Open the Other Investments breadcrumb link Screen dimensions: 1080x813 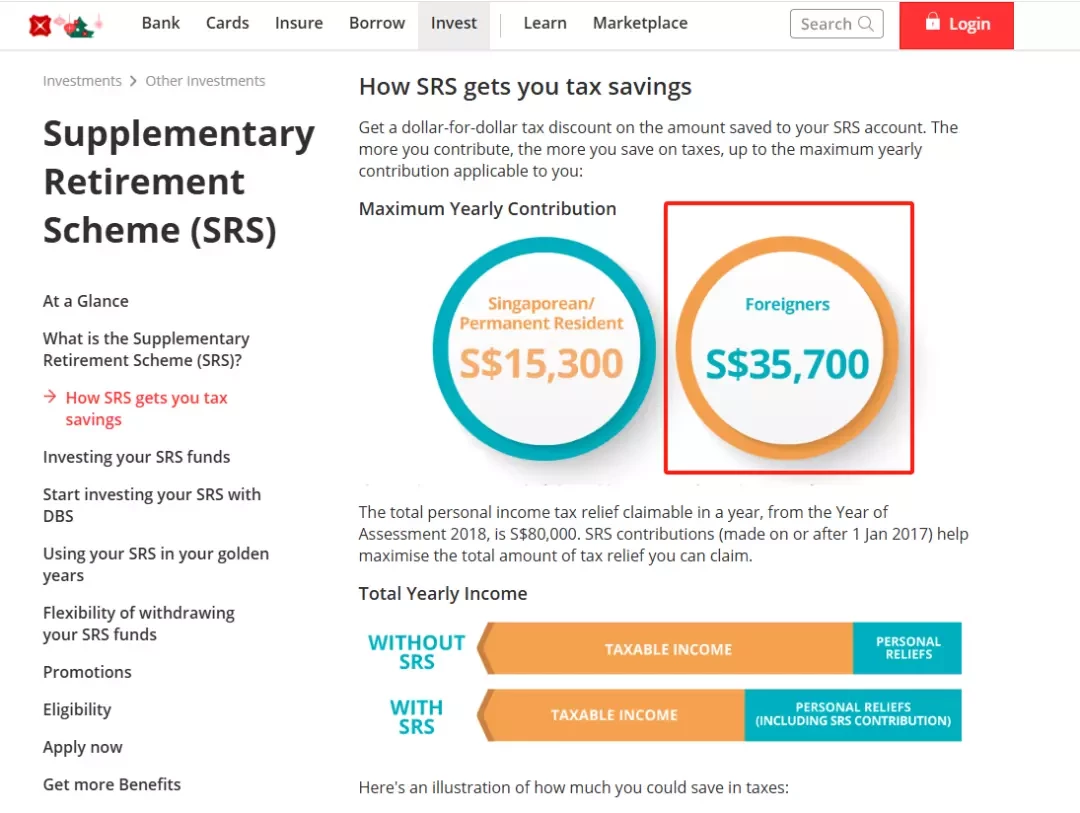(x=205, y=81)
